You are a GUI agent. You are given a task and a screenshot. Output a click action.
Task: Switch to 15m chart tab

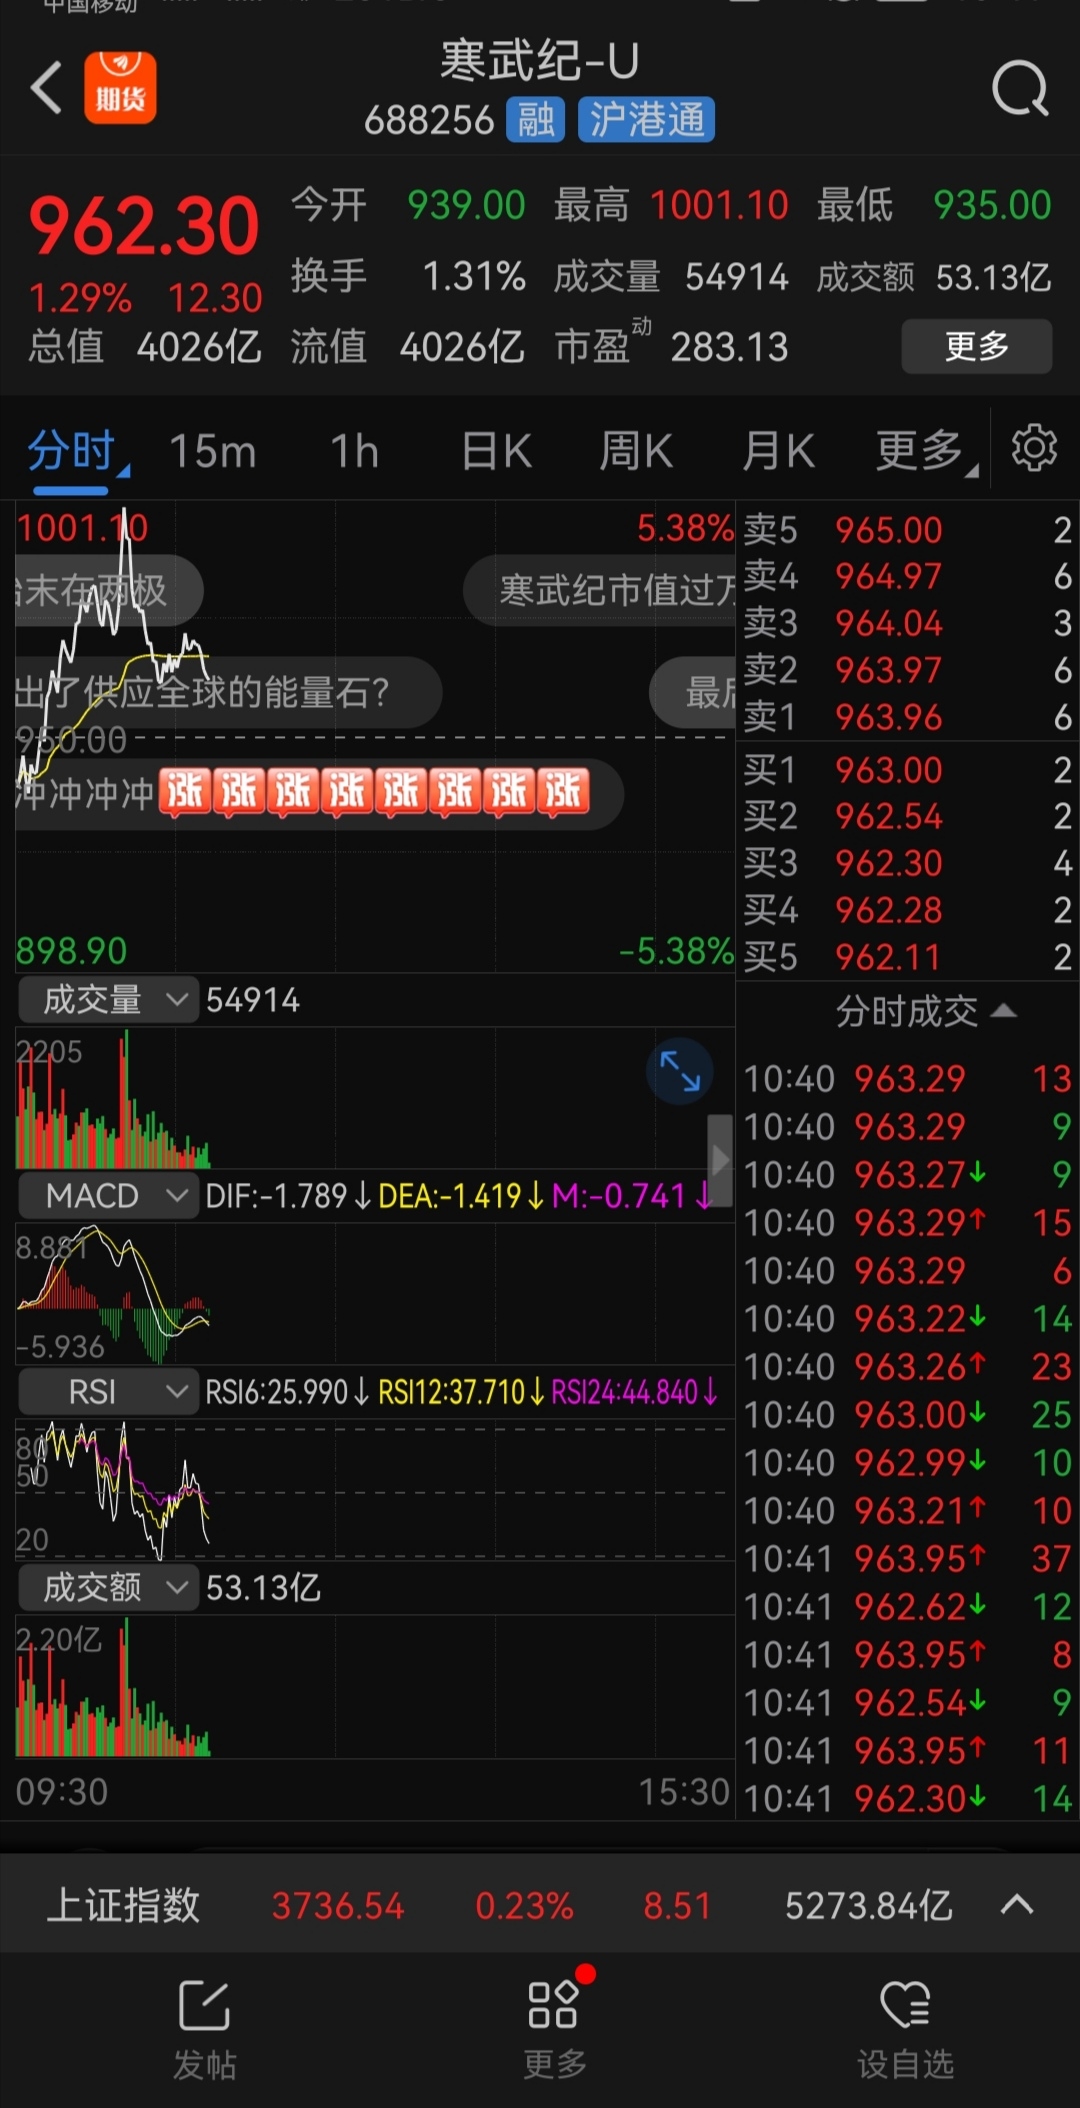tap(212, 451)
